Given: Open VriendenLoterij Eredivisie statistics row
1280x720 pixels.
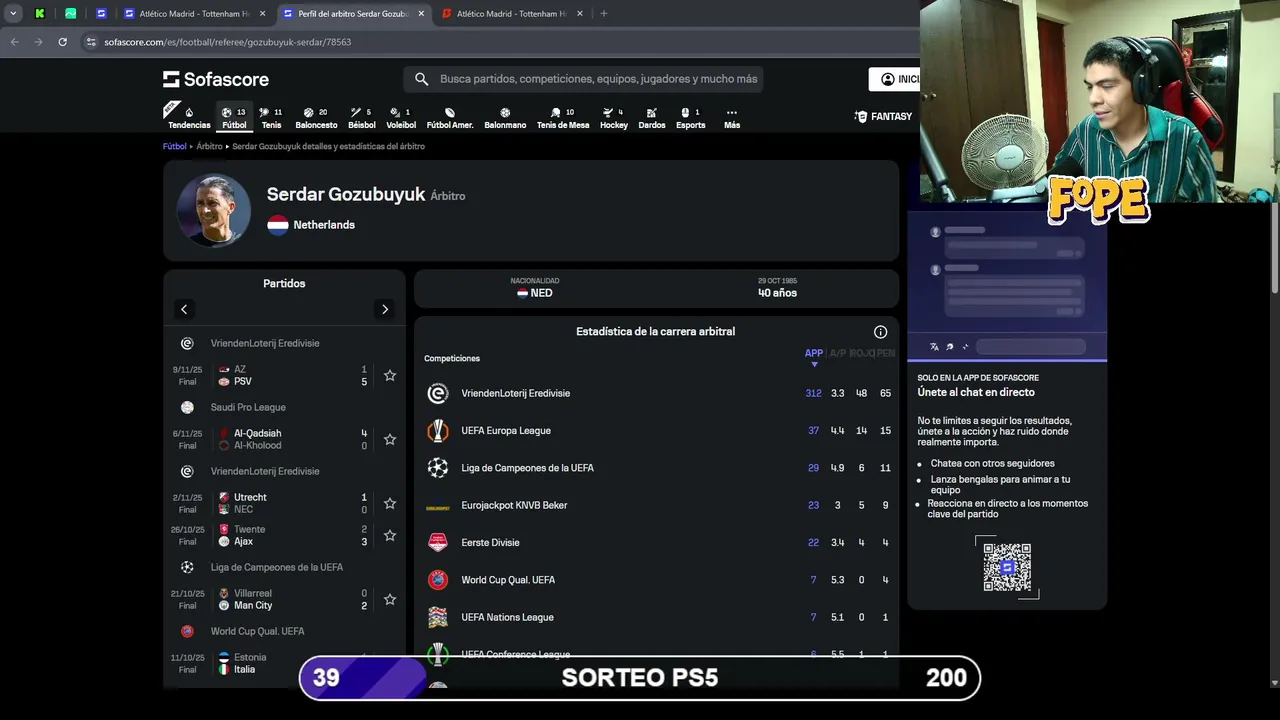Looking at the screenshot, I should 656,393.
